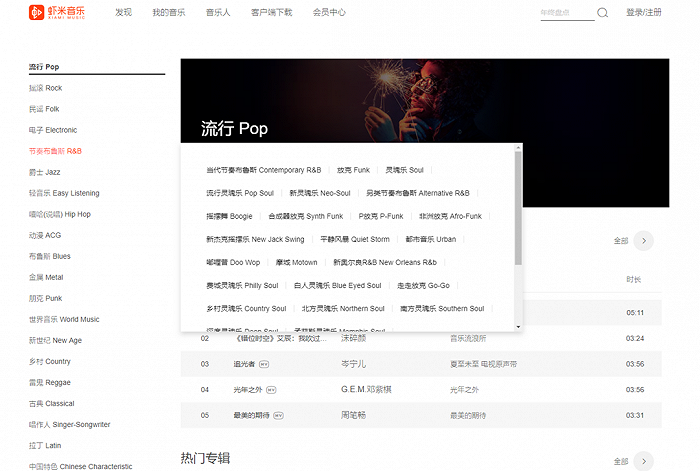Choose the Go-Go subgenre
700x471 pixels.
pos(423,285)
